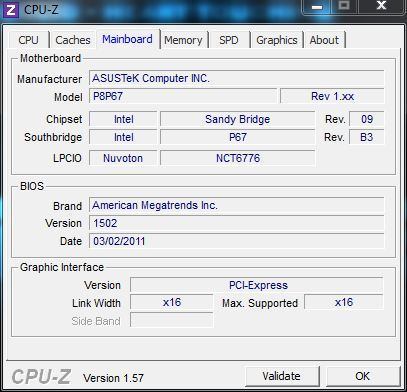The height and width of the screenshot is (392, 407).
Task: Click the maximize button in title bar
Action: [345, 6]
